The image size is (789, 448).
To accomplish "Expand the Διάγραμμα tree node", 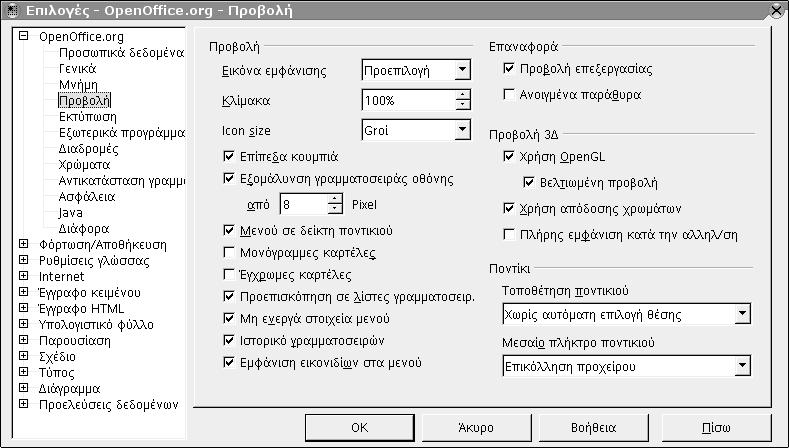I will [x=23, y=388].
